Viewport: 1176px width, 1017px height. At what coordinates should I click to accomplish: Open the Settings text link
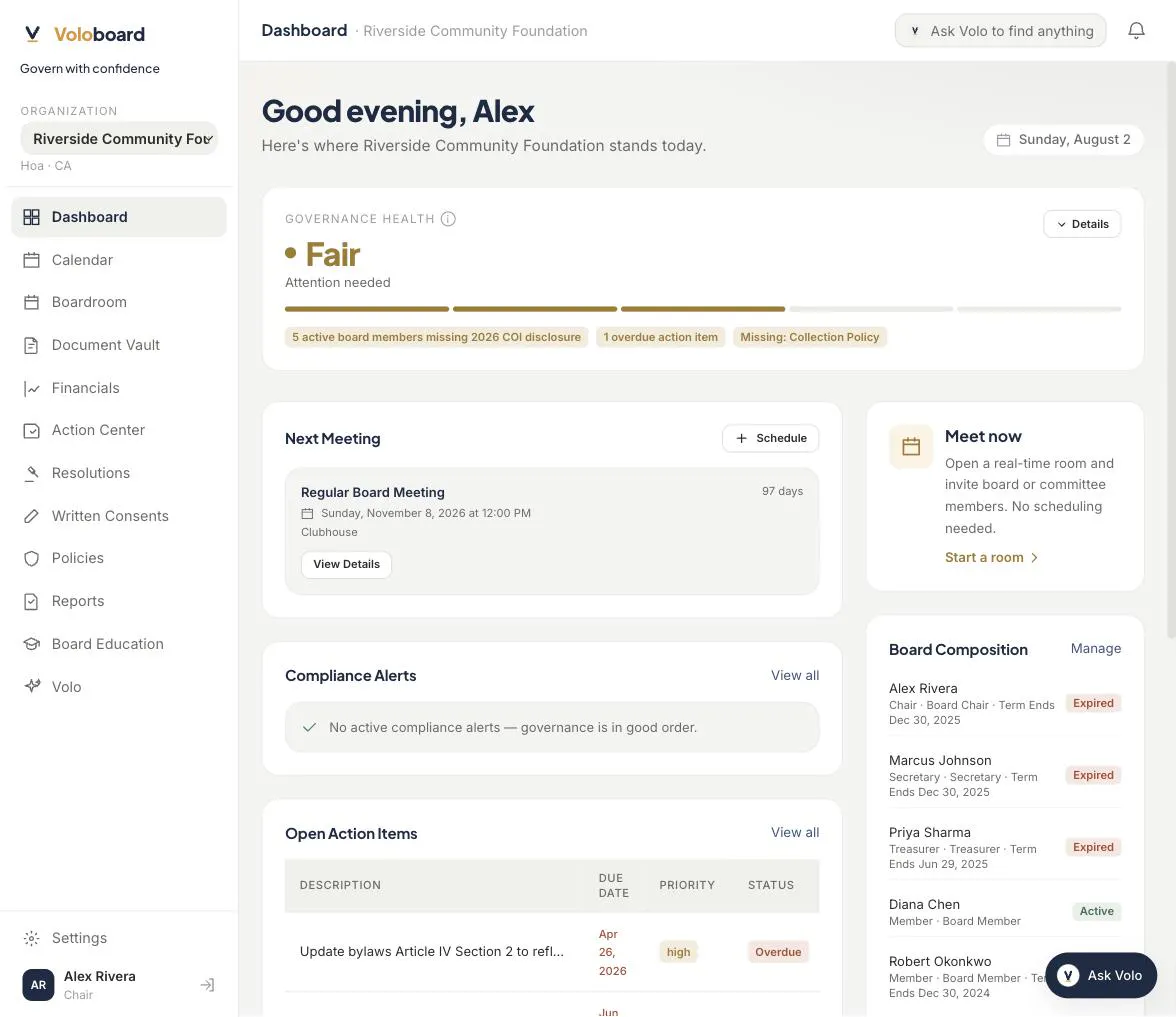79,938
